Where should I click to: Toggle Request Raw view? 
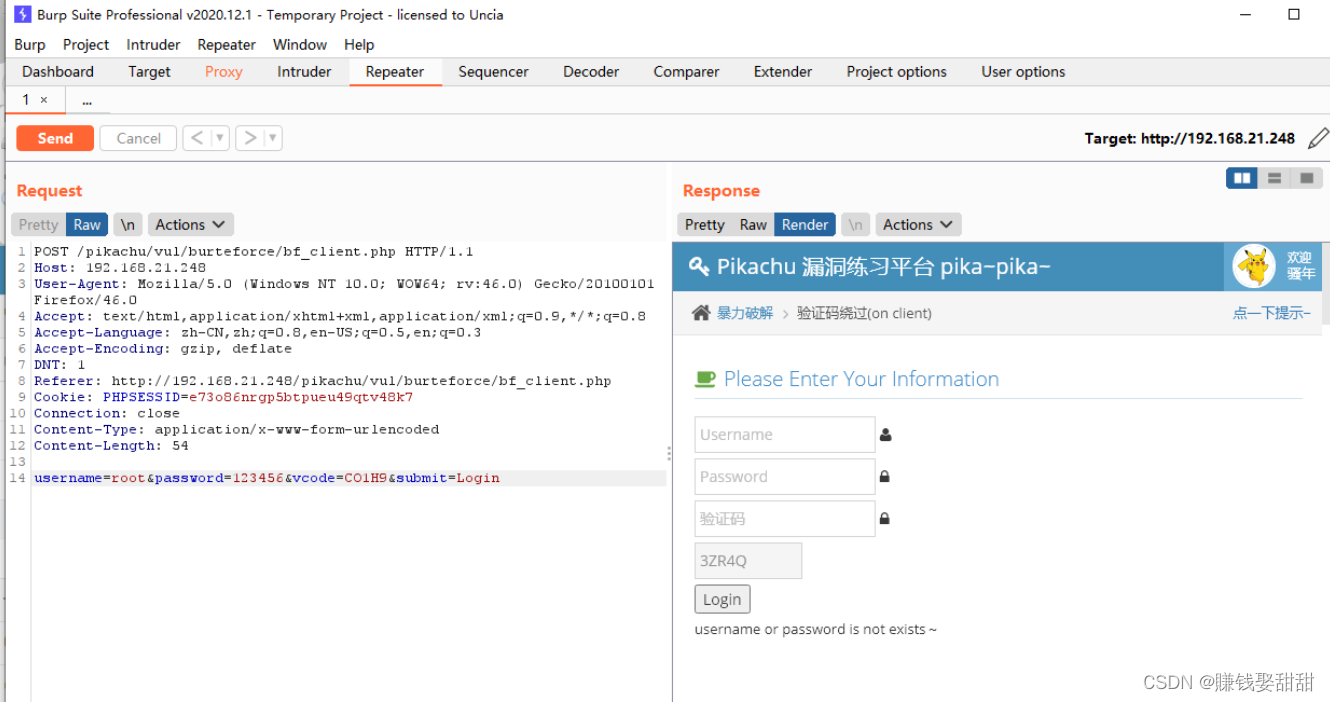pyautogui.click(x=87, y=225)
